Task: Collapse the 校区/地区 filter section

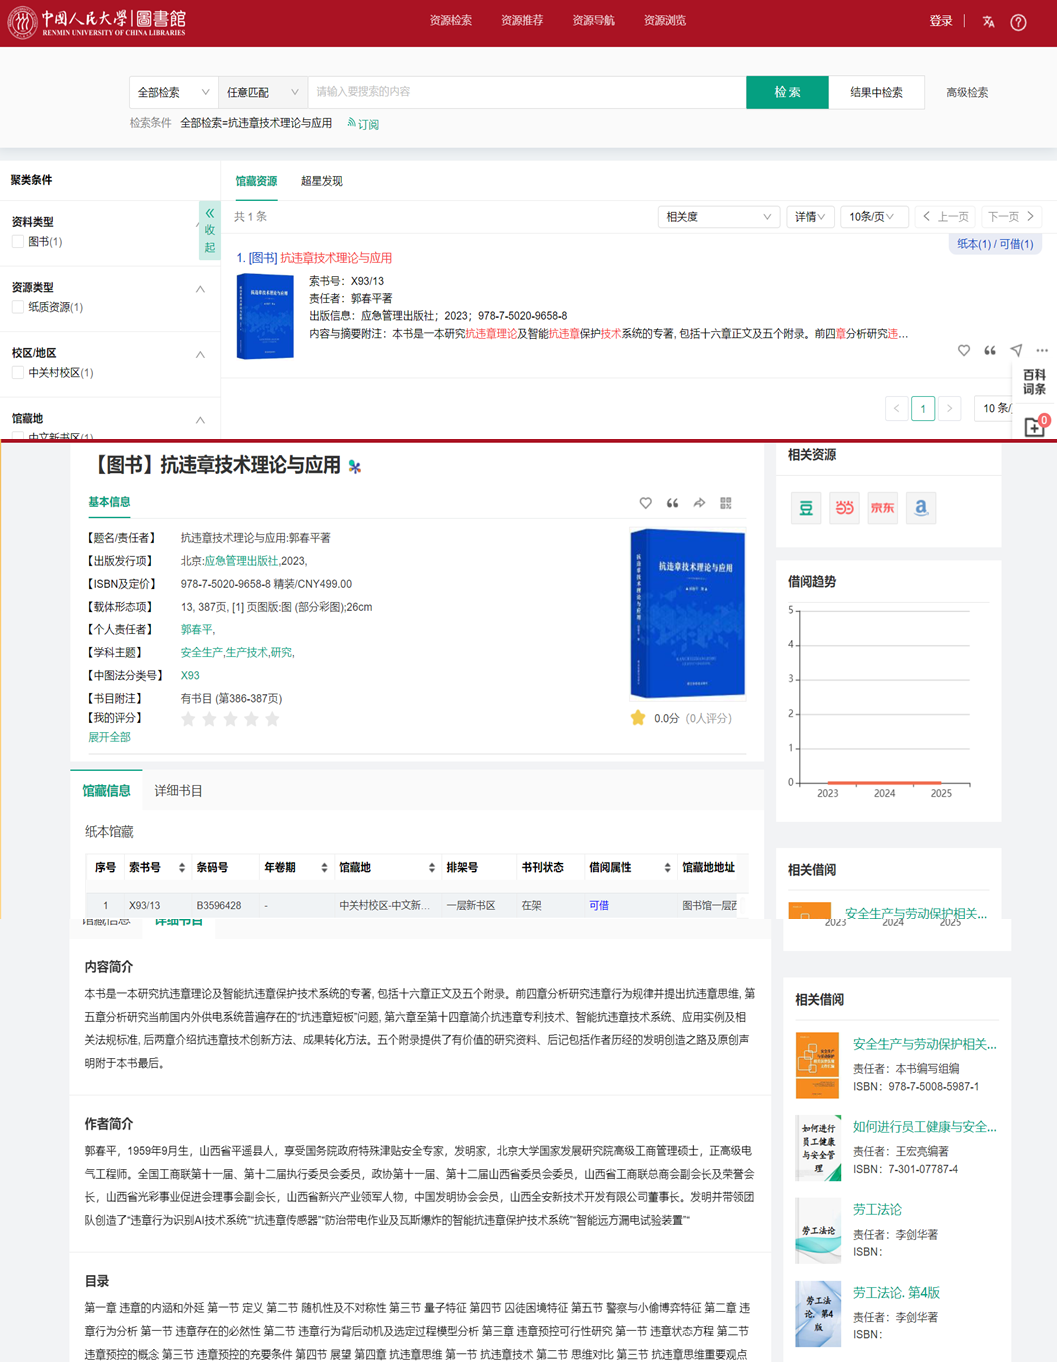Action: (200, 355)
